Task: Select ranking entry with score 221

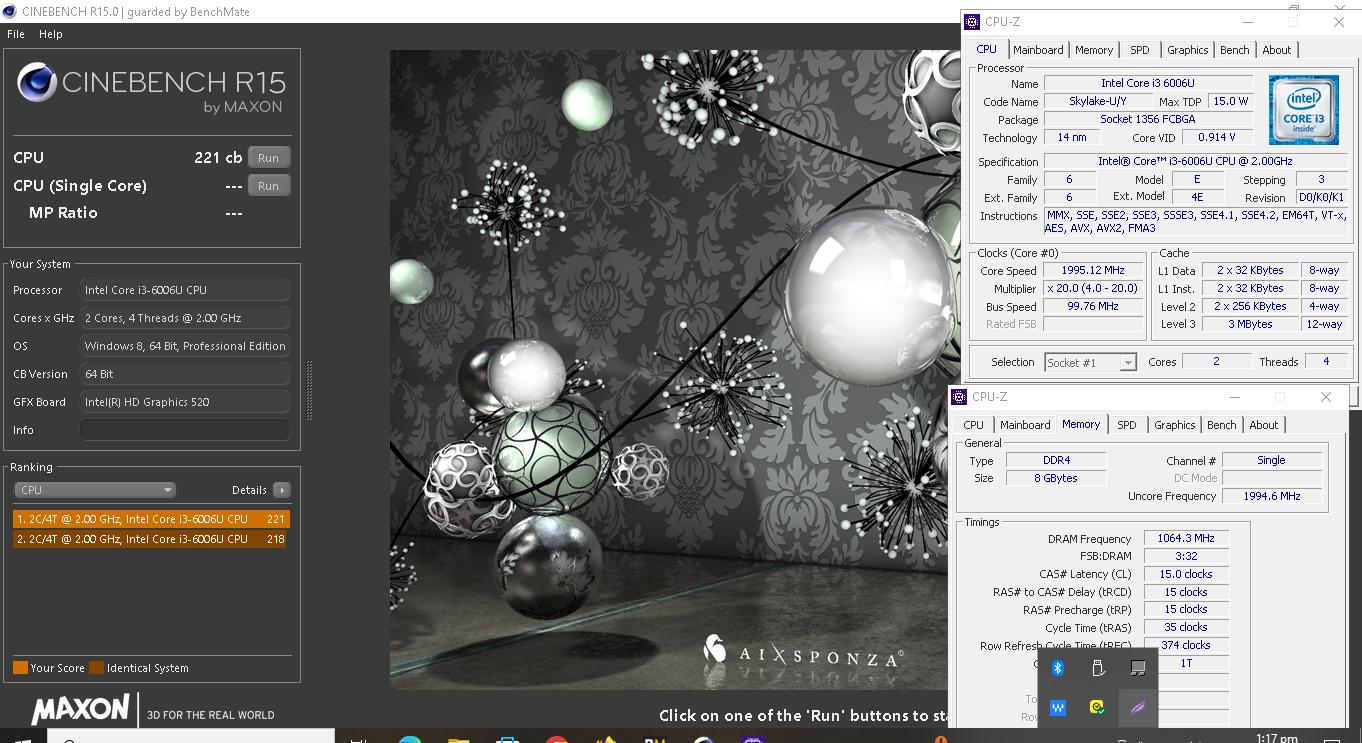Action: pyautogui.click(x=151, y=519)
